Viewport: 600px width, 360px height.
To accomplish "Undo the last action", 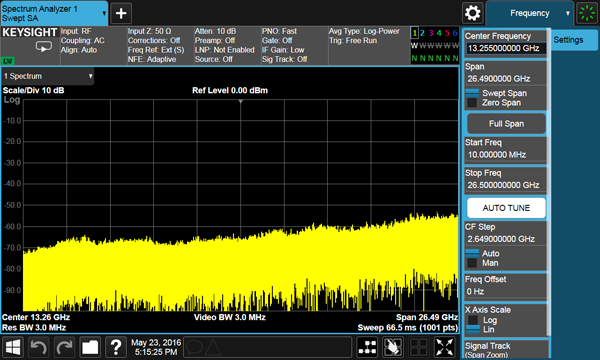I will point(39,348).
